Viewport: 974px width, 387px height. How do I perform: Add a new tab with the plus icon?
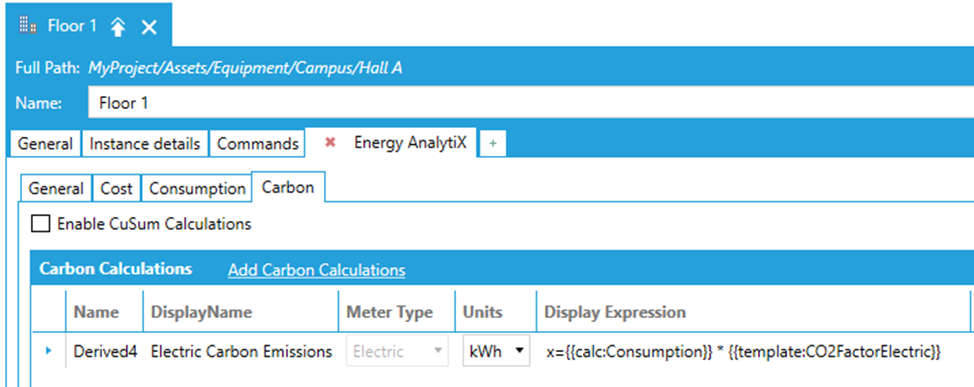coord(493,143)
